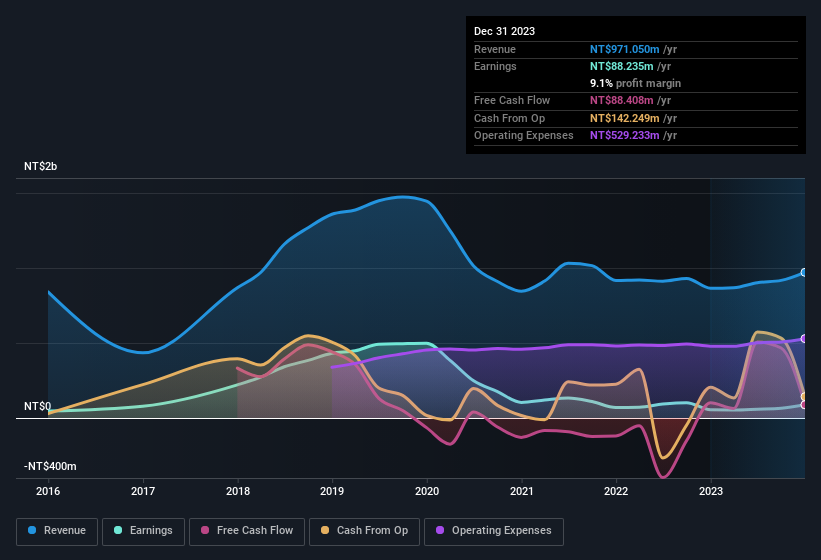This screenshot has width=821, height=560.
Task: Click the -NT$400m y-axis label
Action: point(50,466)
